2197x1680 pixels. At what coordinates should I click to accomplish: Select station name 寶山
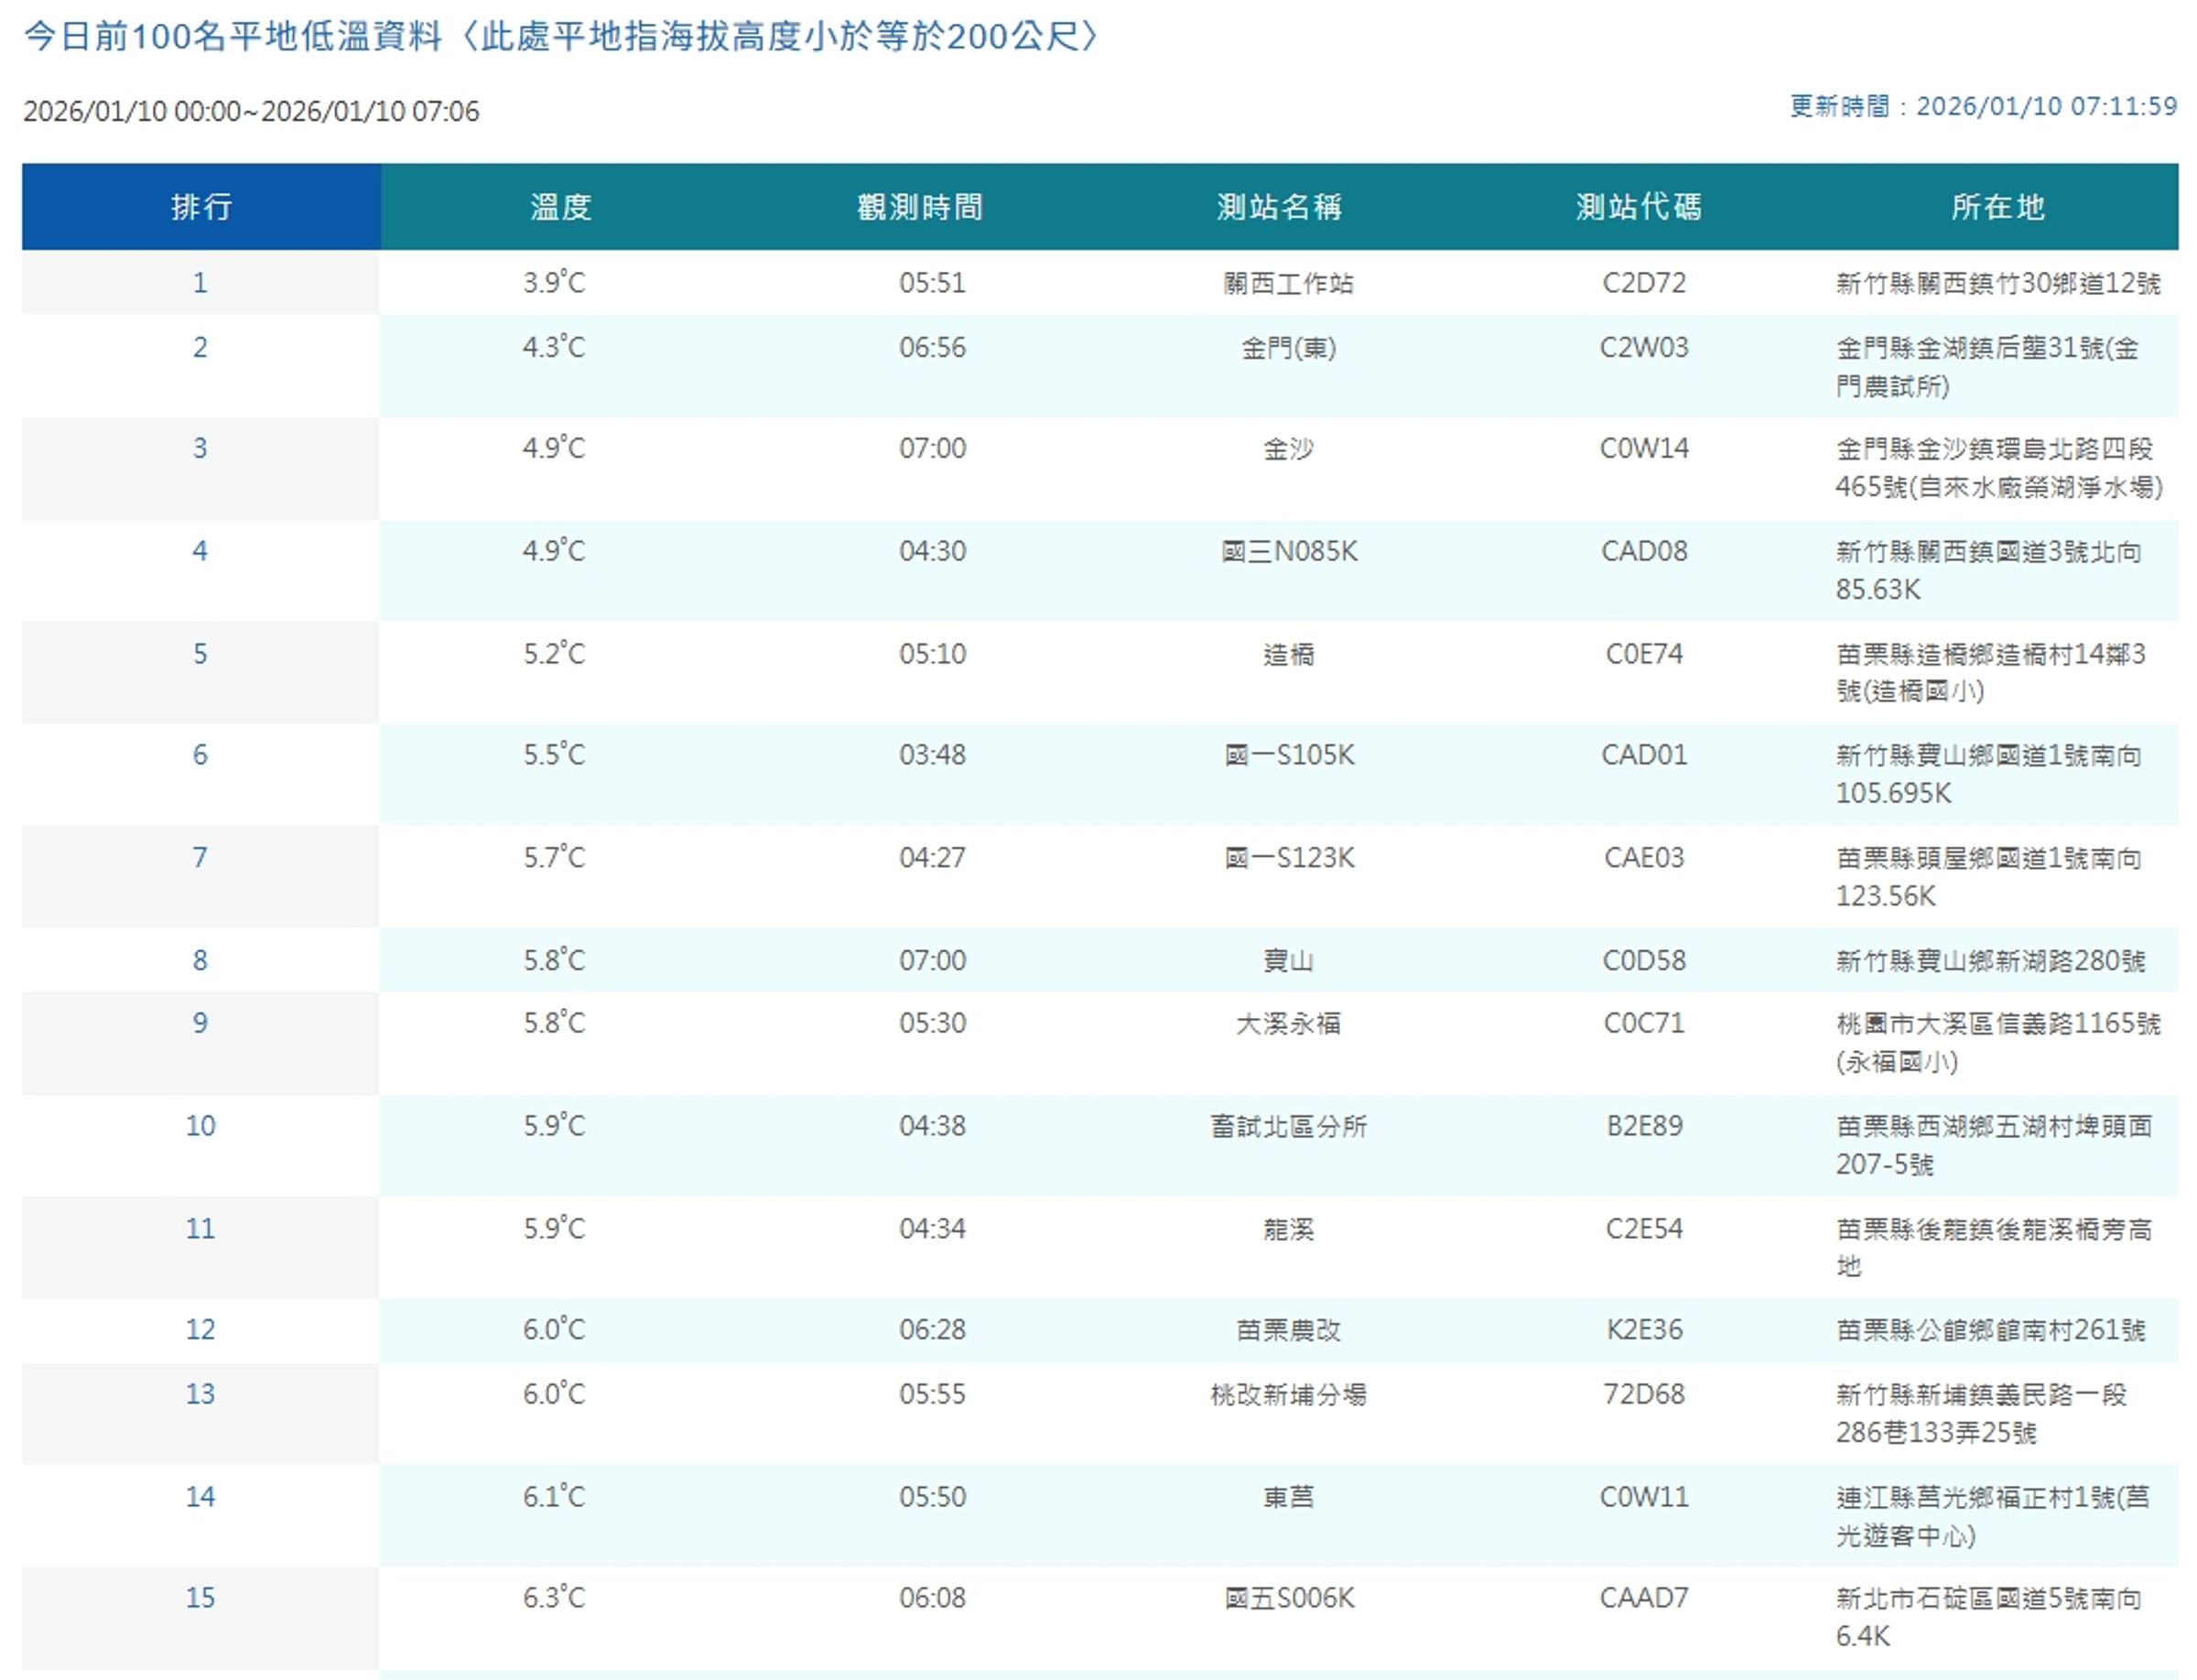click(1288, 961)
